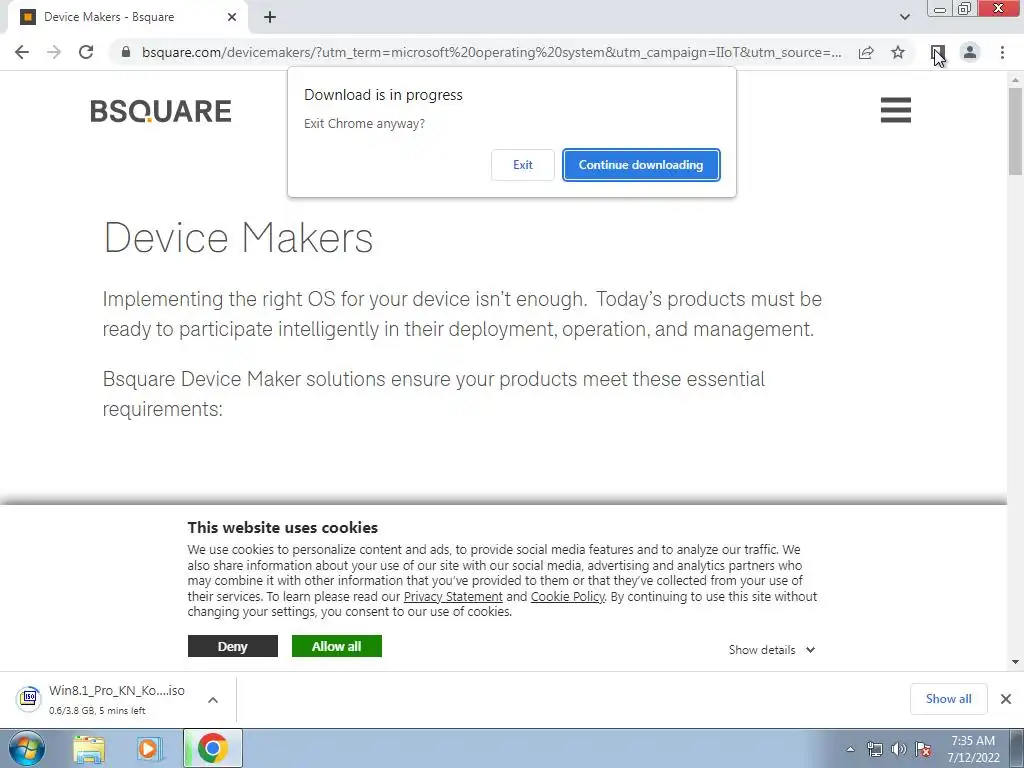The height and width of the screenshot is (768, 1024).
Task: Open the taskbar clock and date
Action: point(973,749)
